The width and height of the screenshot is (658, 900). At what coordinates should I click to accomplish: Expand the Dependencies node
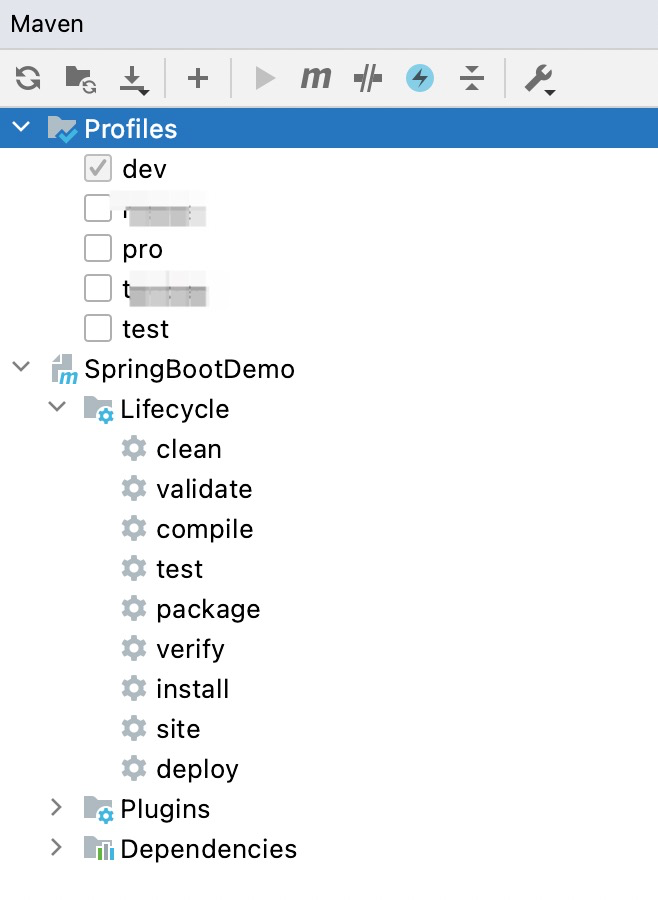(57, 848)
